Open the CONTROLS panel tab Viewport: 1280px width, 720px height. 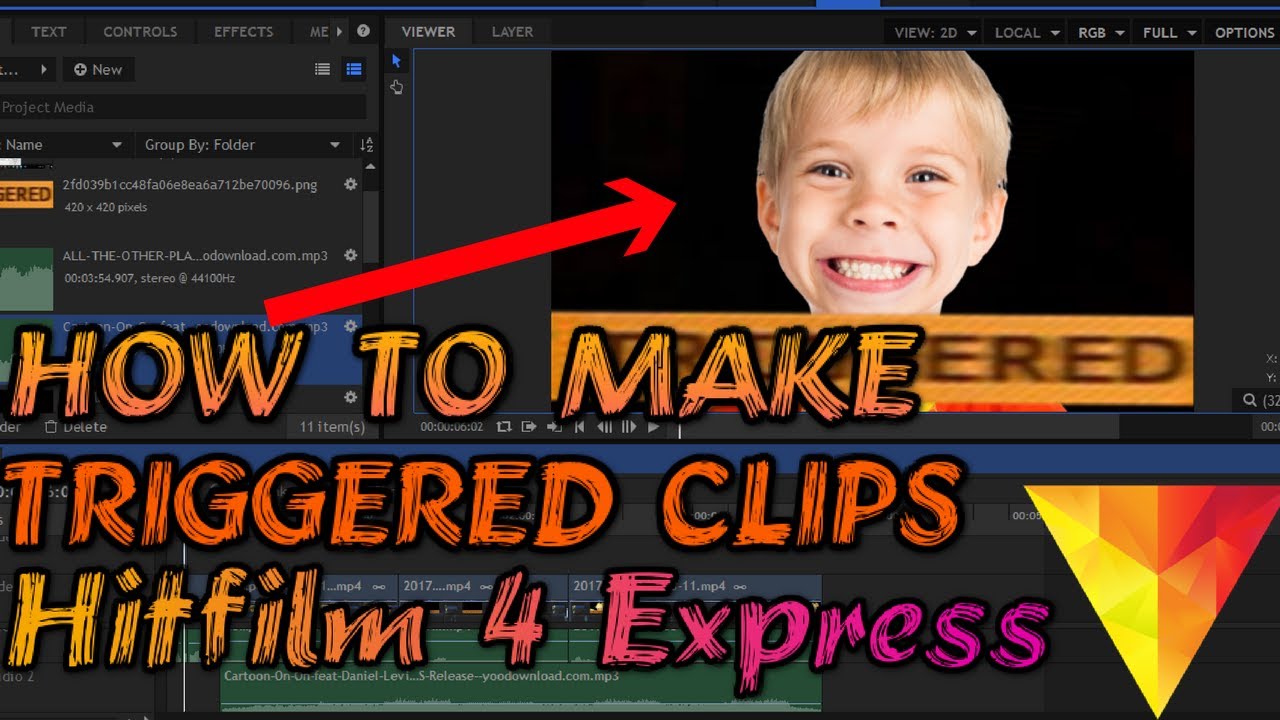140,32
